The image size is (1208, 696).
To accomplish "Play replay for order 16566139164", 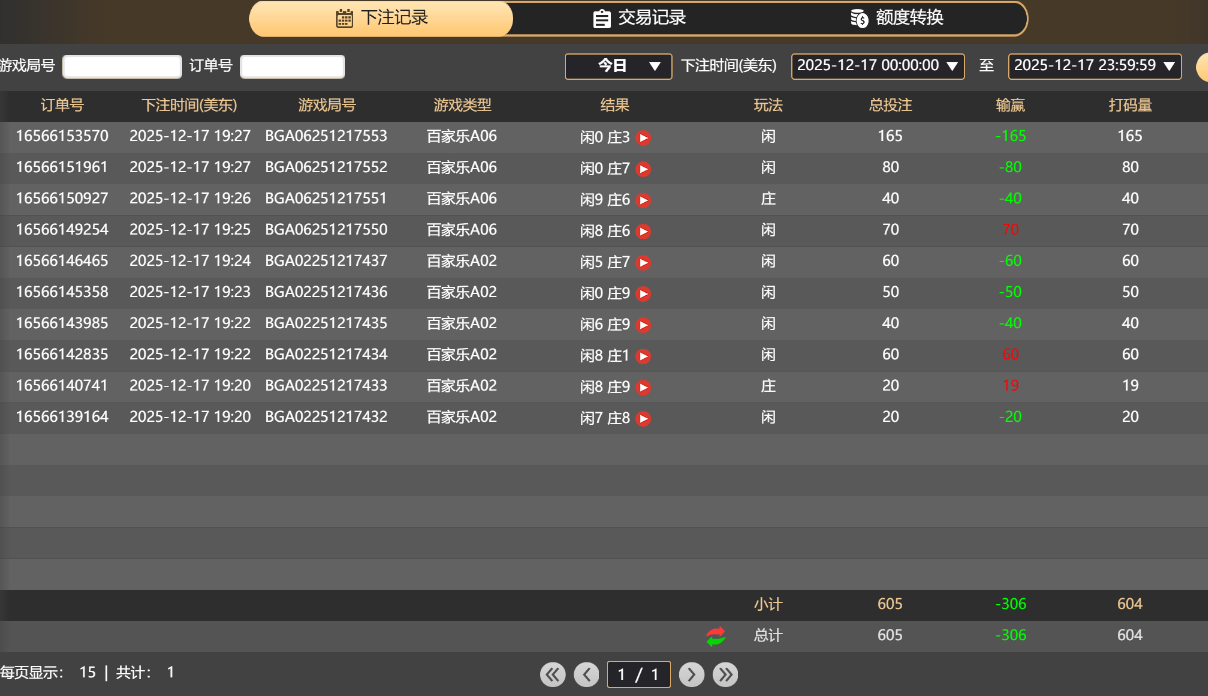I will [x=644, y=418].
